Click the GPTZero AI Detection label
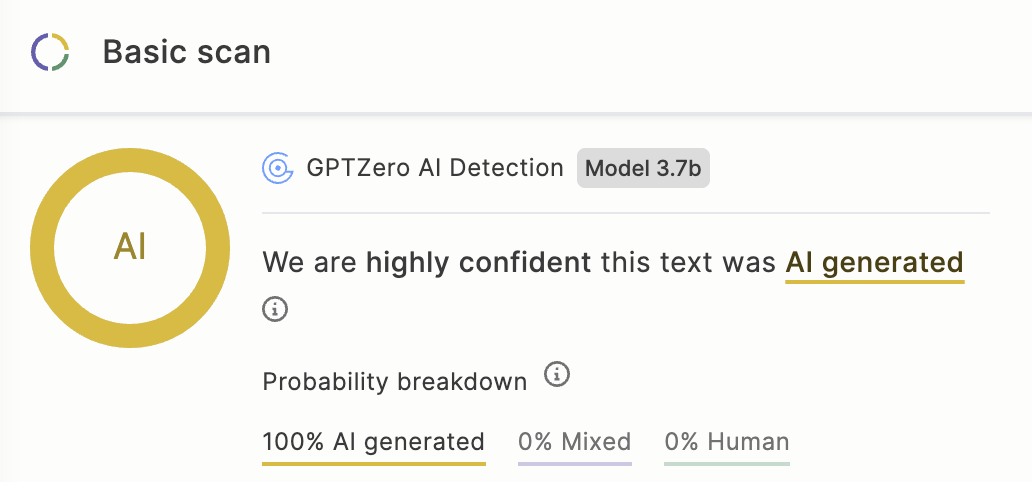This screenshot has width=1032, height=482. tap(435, 169)
